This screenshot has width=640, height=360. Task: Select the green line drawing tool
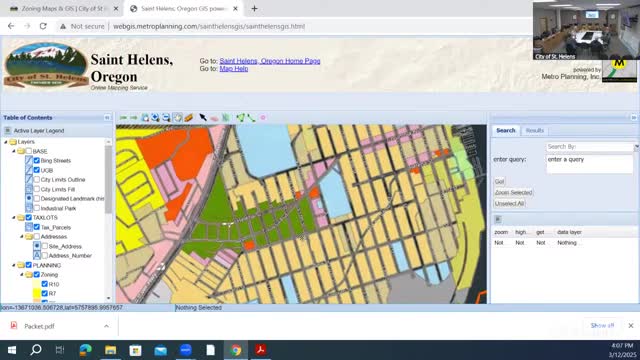[251, 118]
